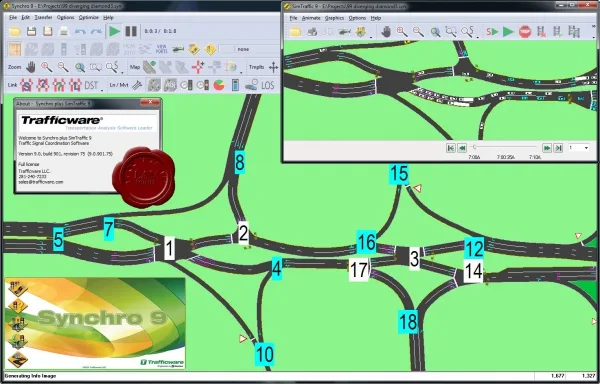Open the File menu in Synchro 9
The height and width of the screenshot is (384, 600).
click(13, 18)
